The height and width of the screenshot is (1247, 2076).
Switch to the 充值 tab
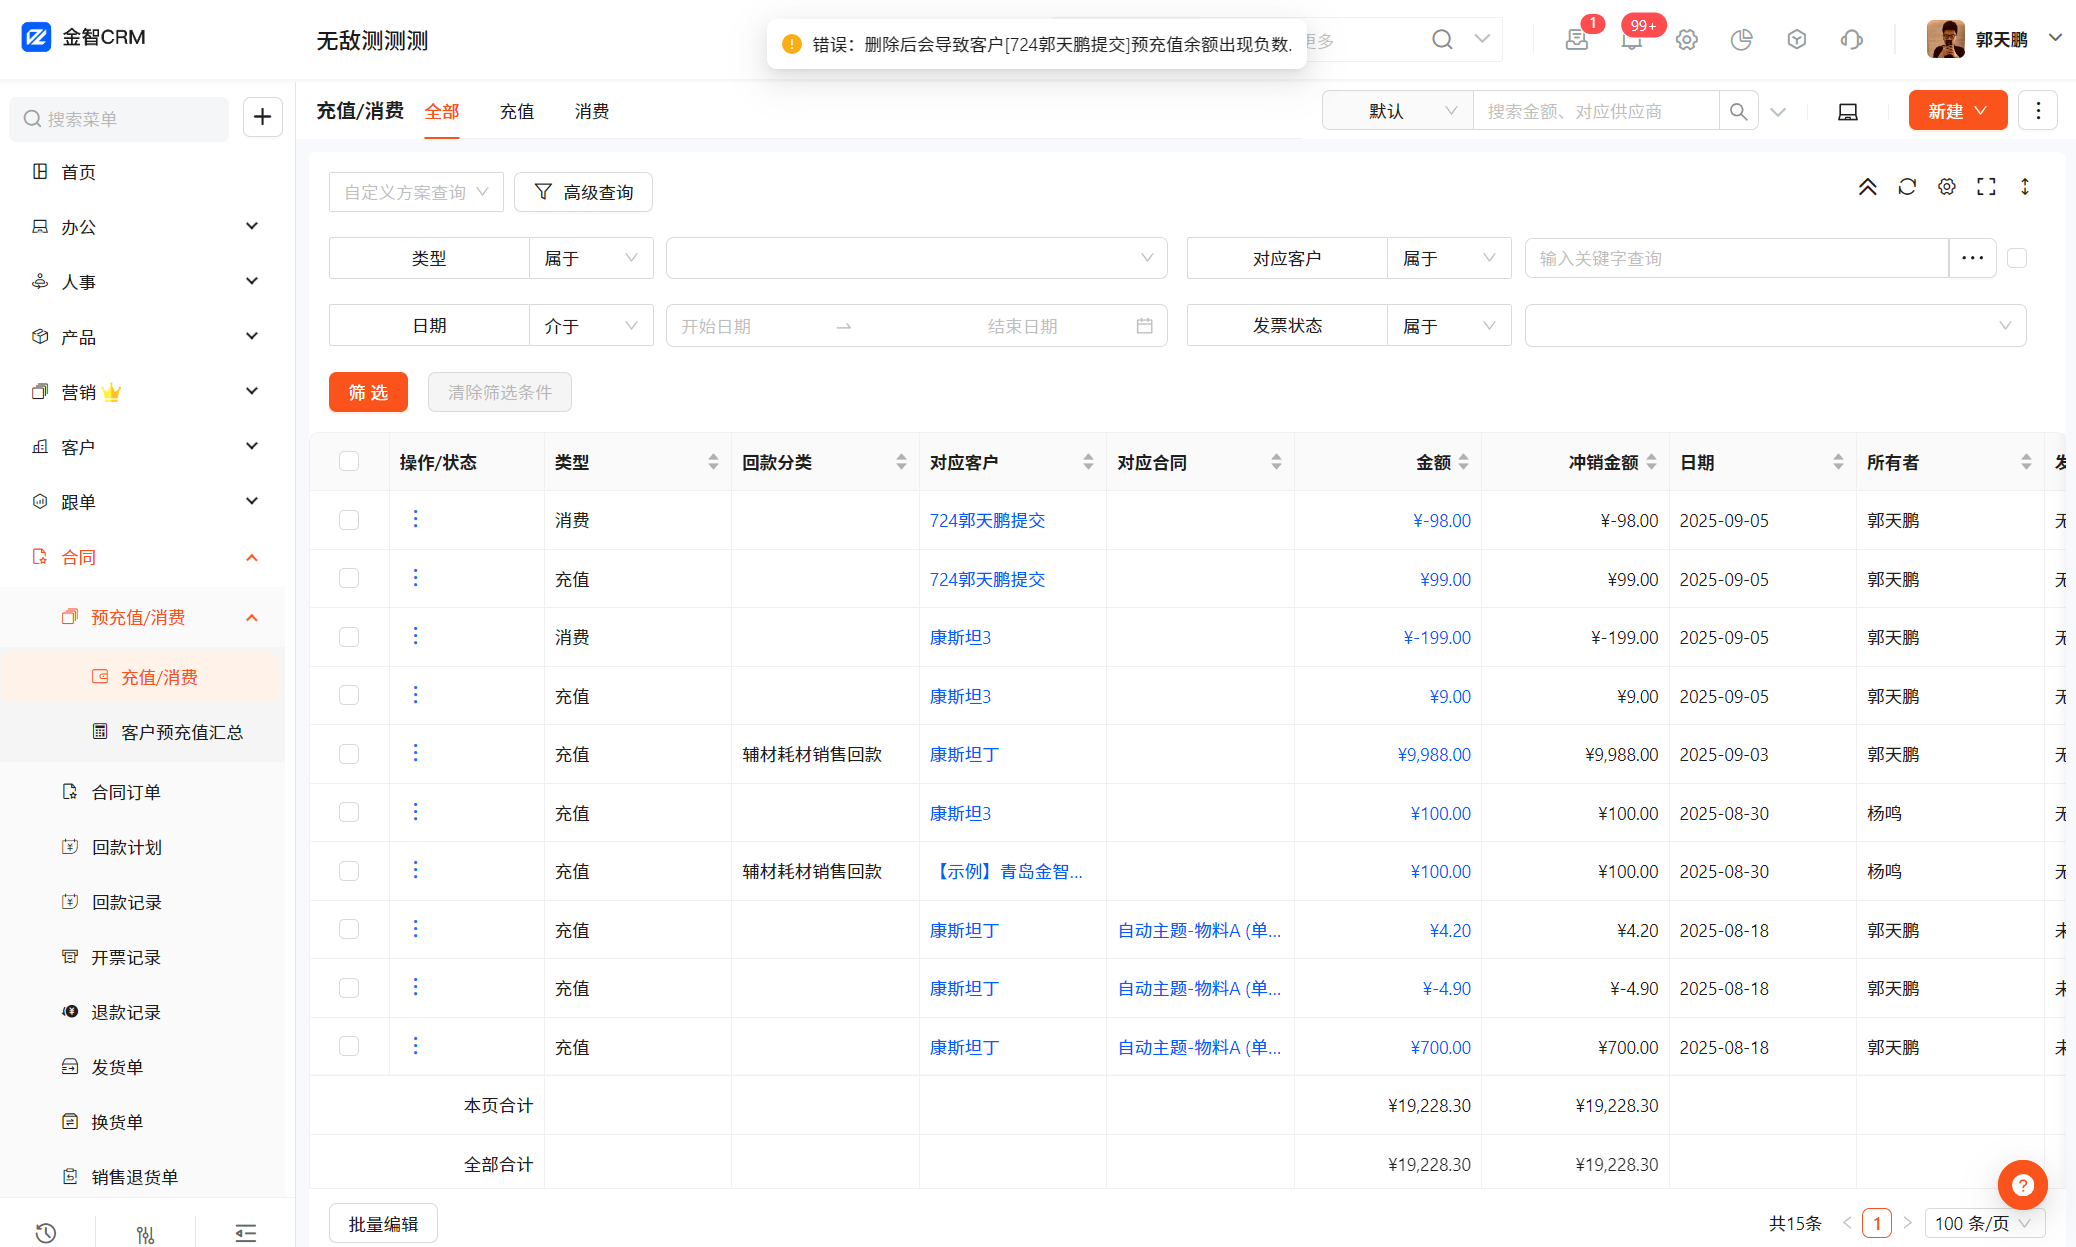coord(517,111)
